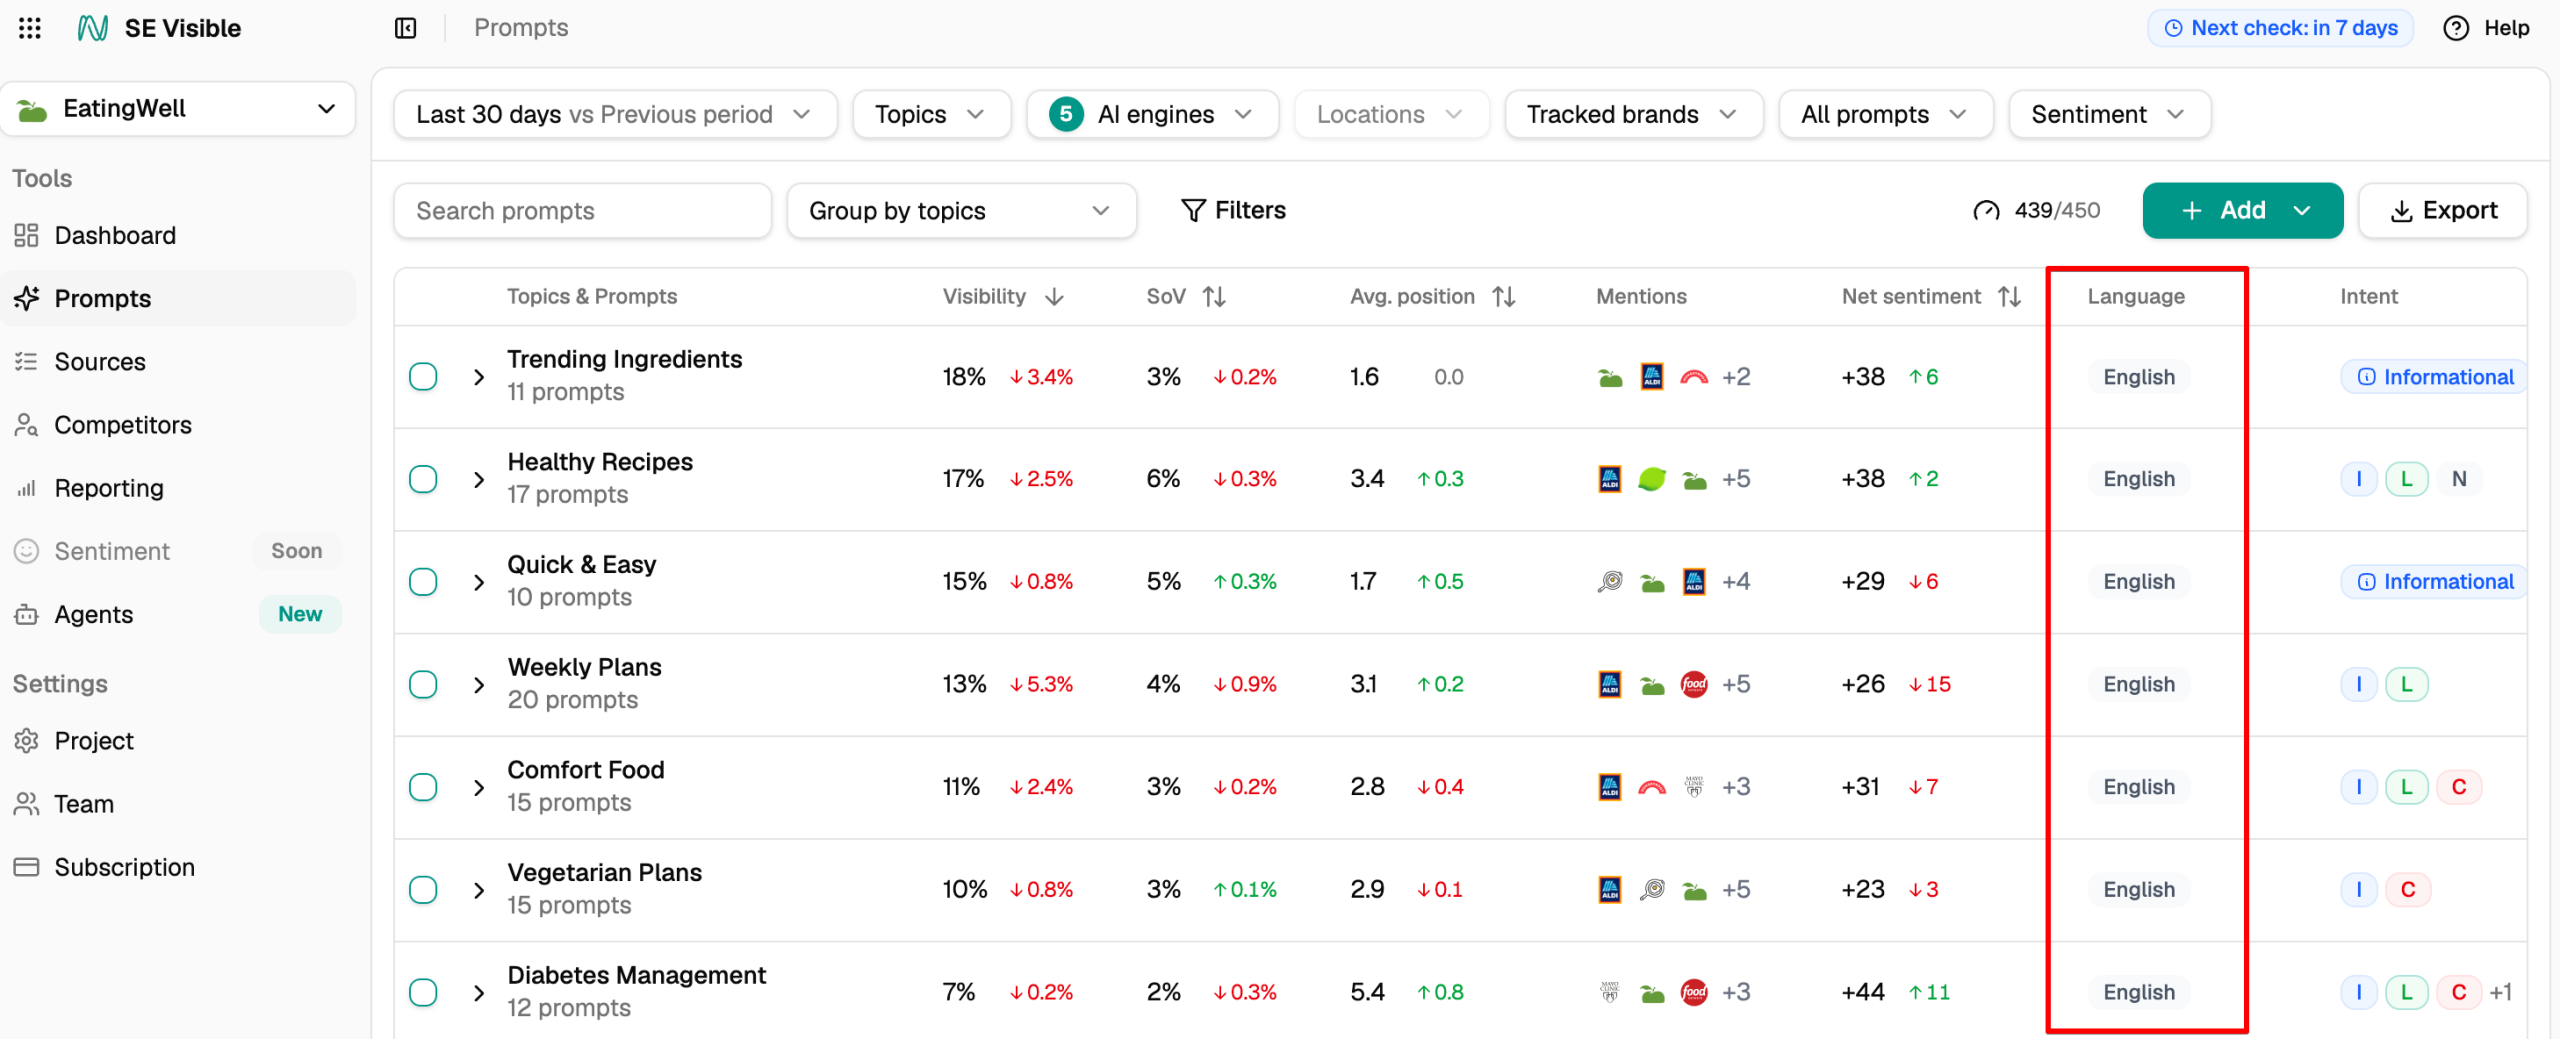Sort by SoV arrows icon
Image resolution: width=2560 pixels, height=1039 pixels.
tap(1214, 297)
